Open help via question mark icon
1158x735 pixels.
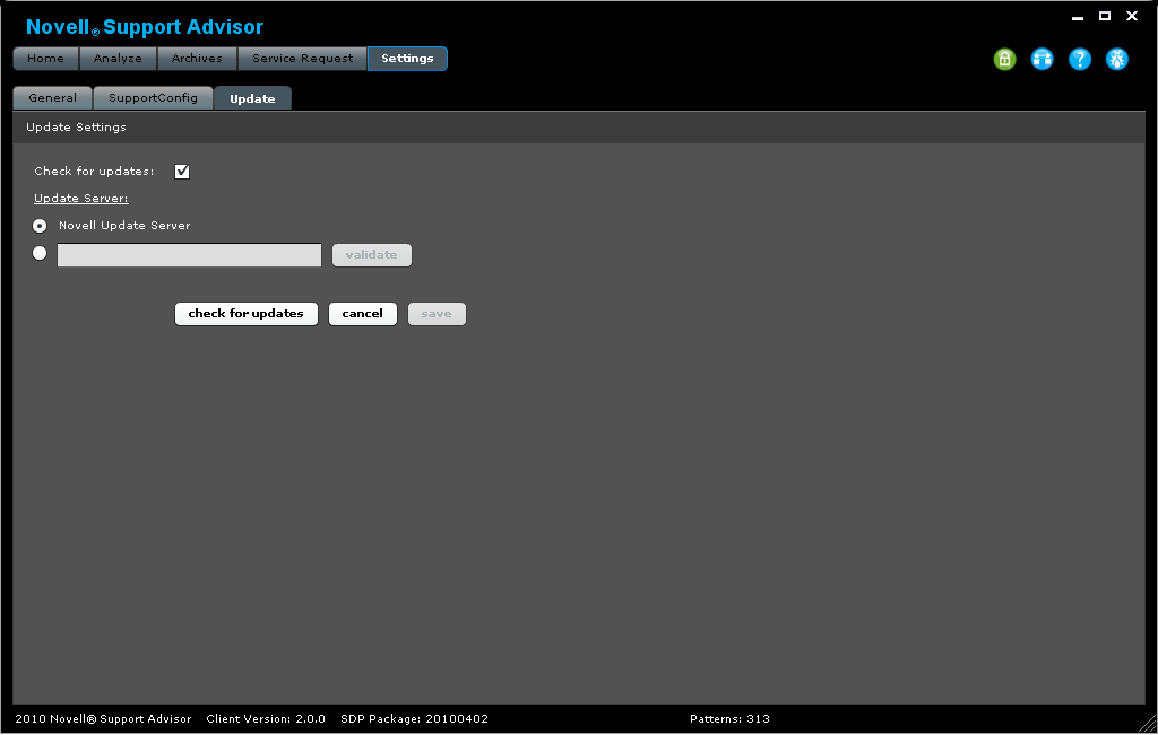click(1080, 59)
